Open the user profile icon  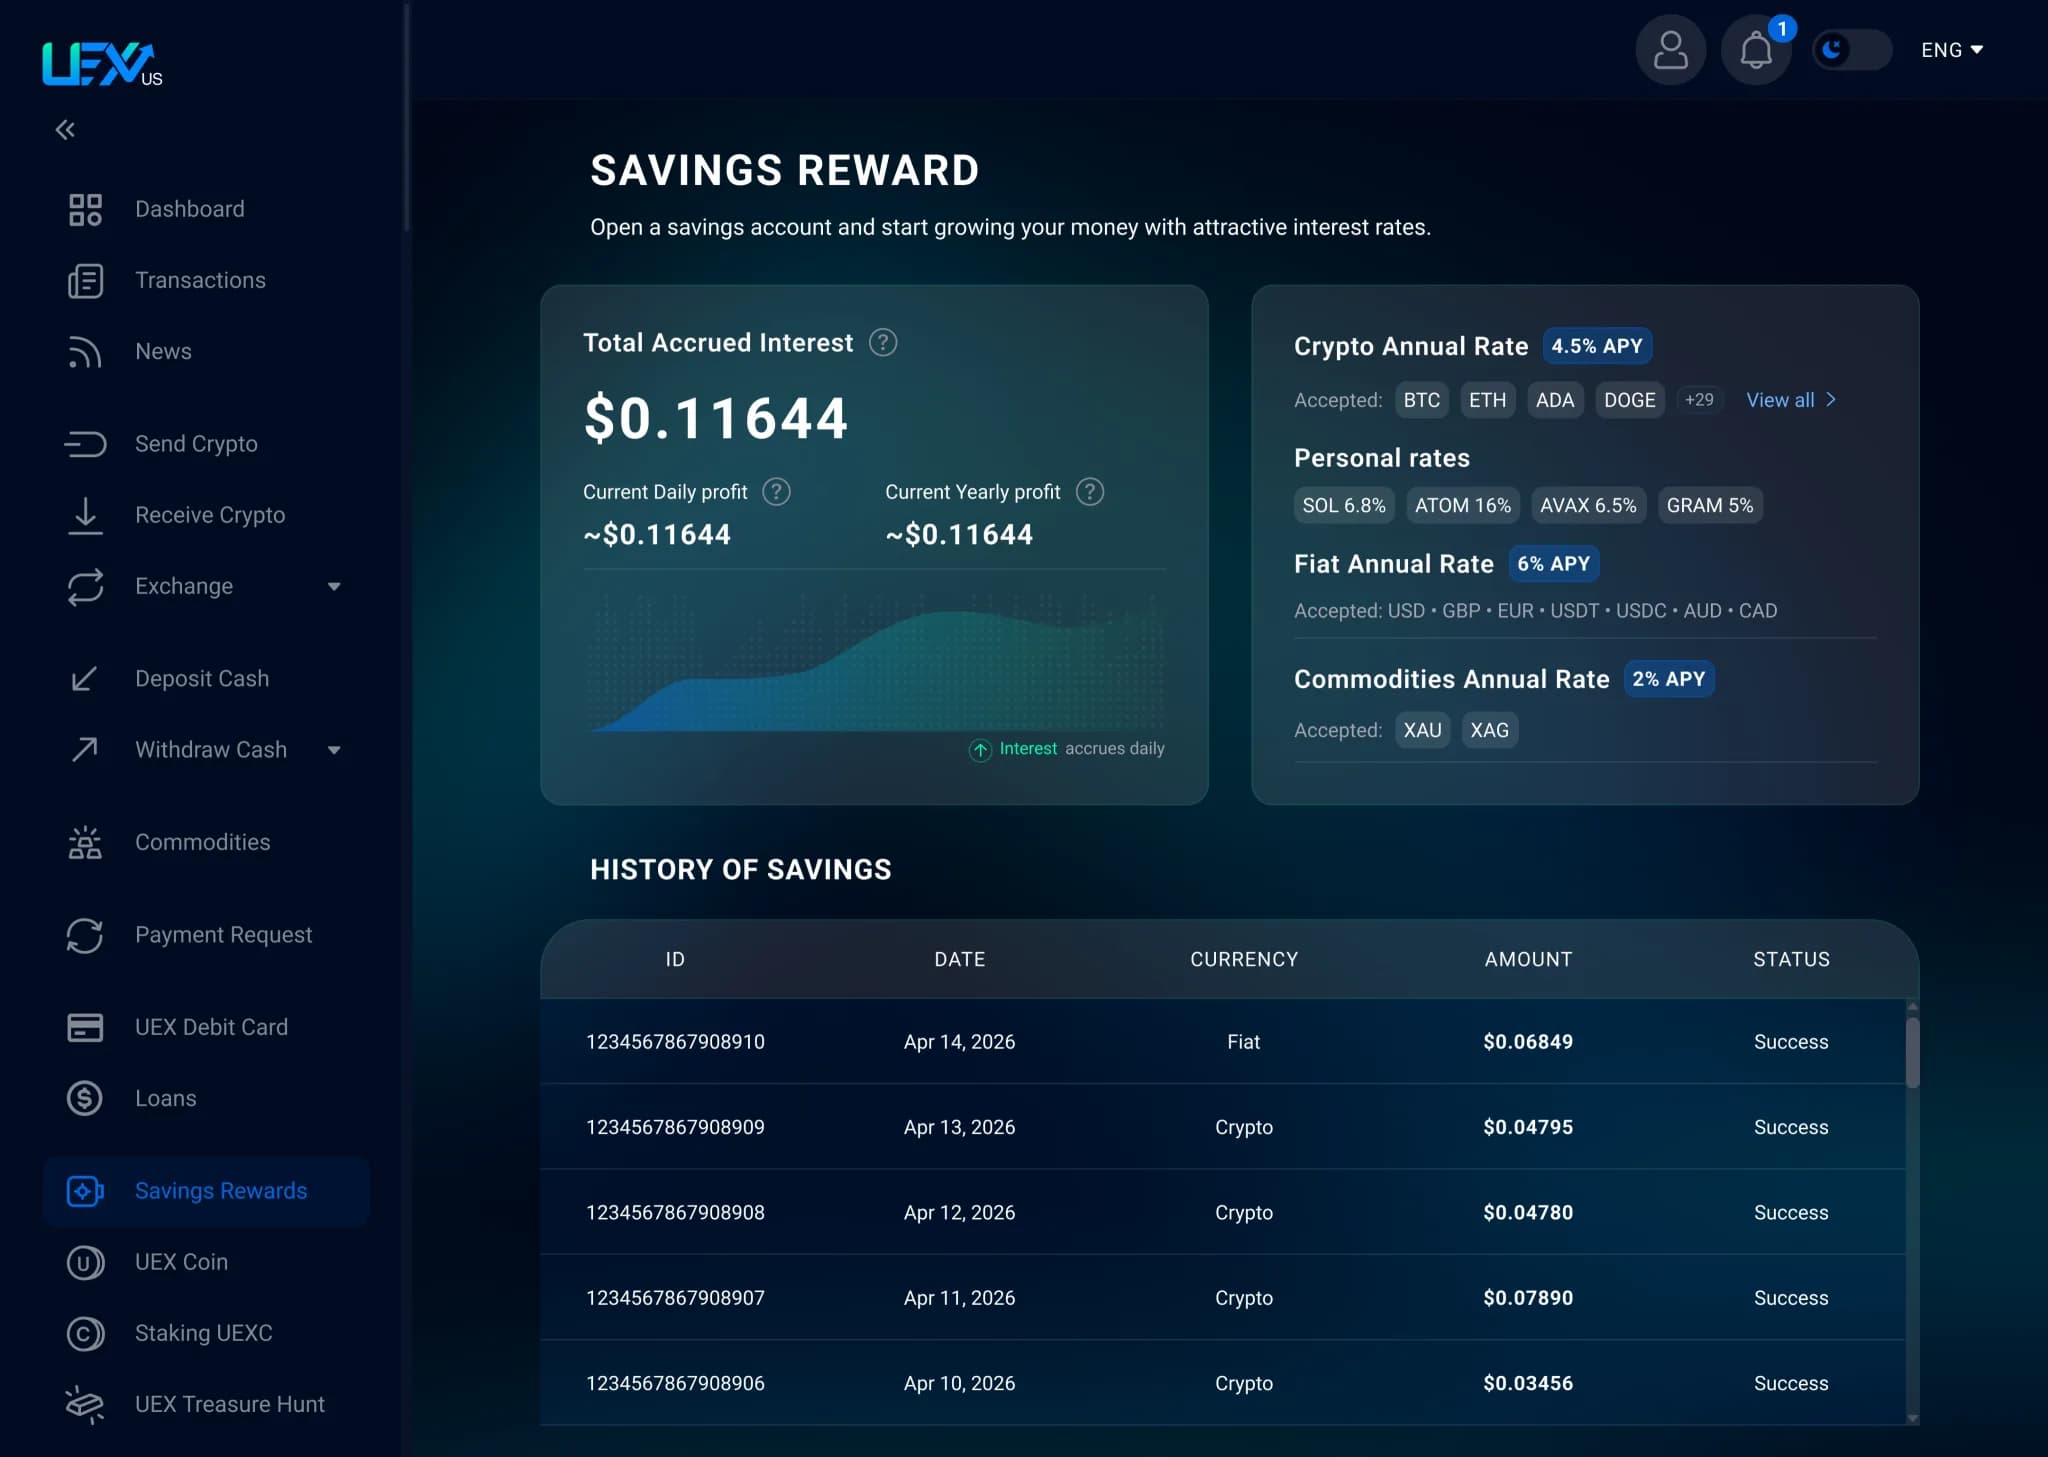coord(1670,50)
